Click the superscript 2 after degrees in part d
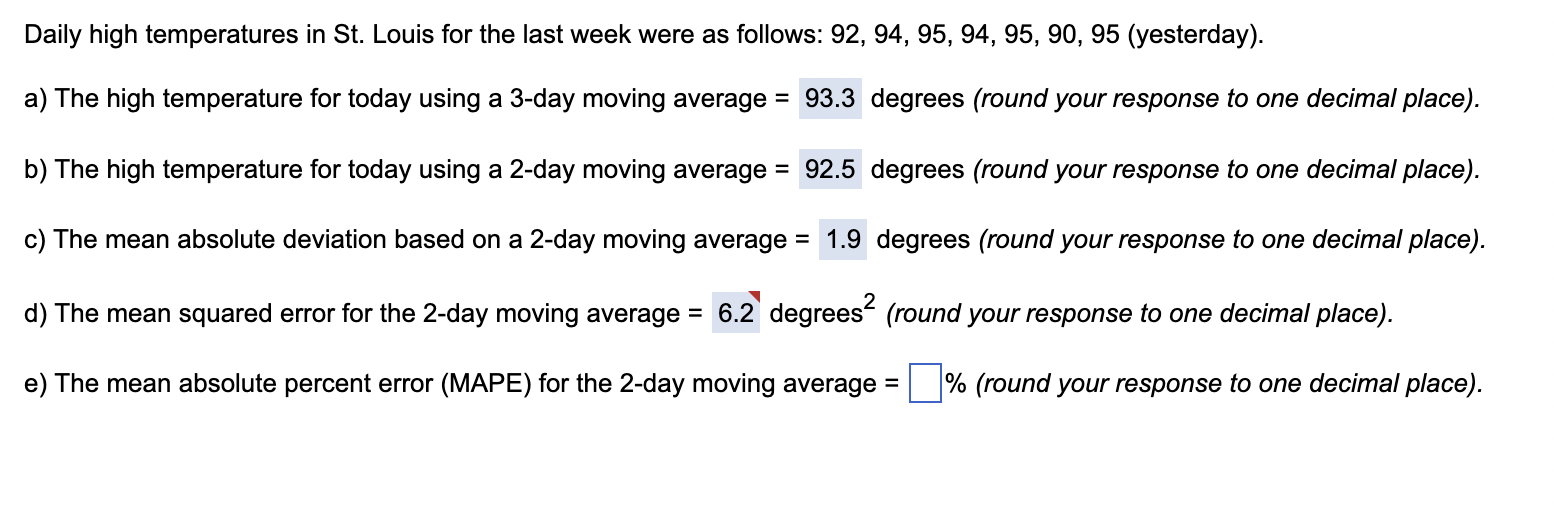Screen dimensions: 1554x506 [x=869, y=301]
